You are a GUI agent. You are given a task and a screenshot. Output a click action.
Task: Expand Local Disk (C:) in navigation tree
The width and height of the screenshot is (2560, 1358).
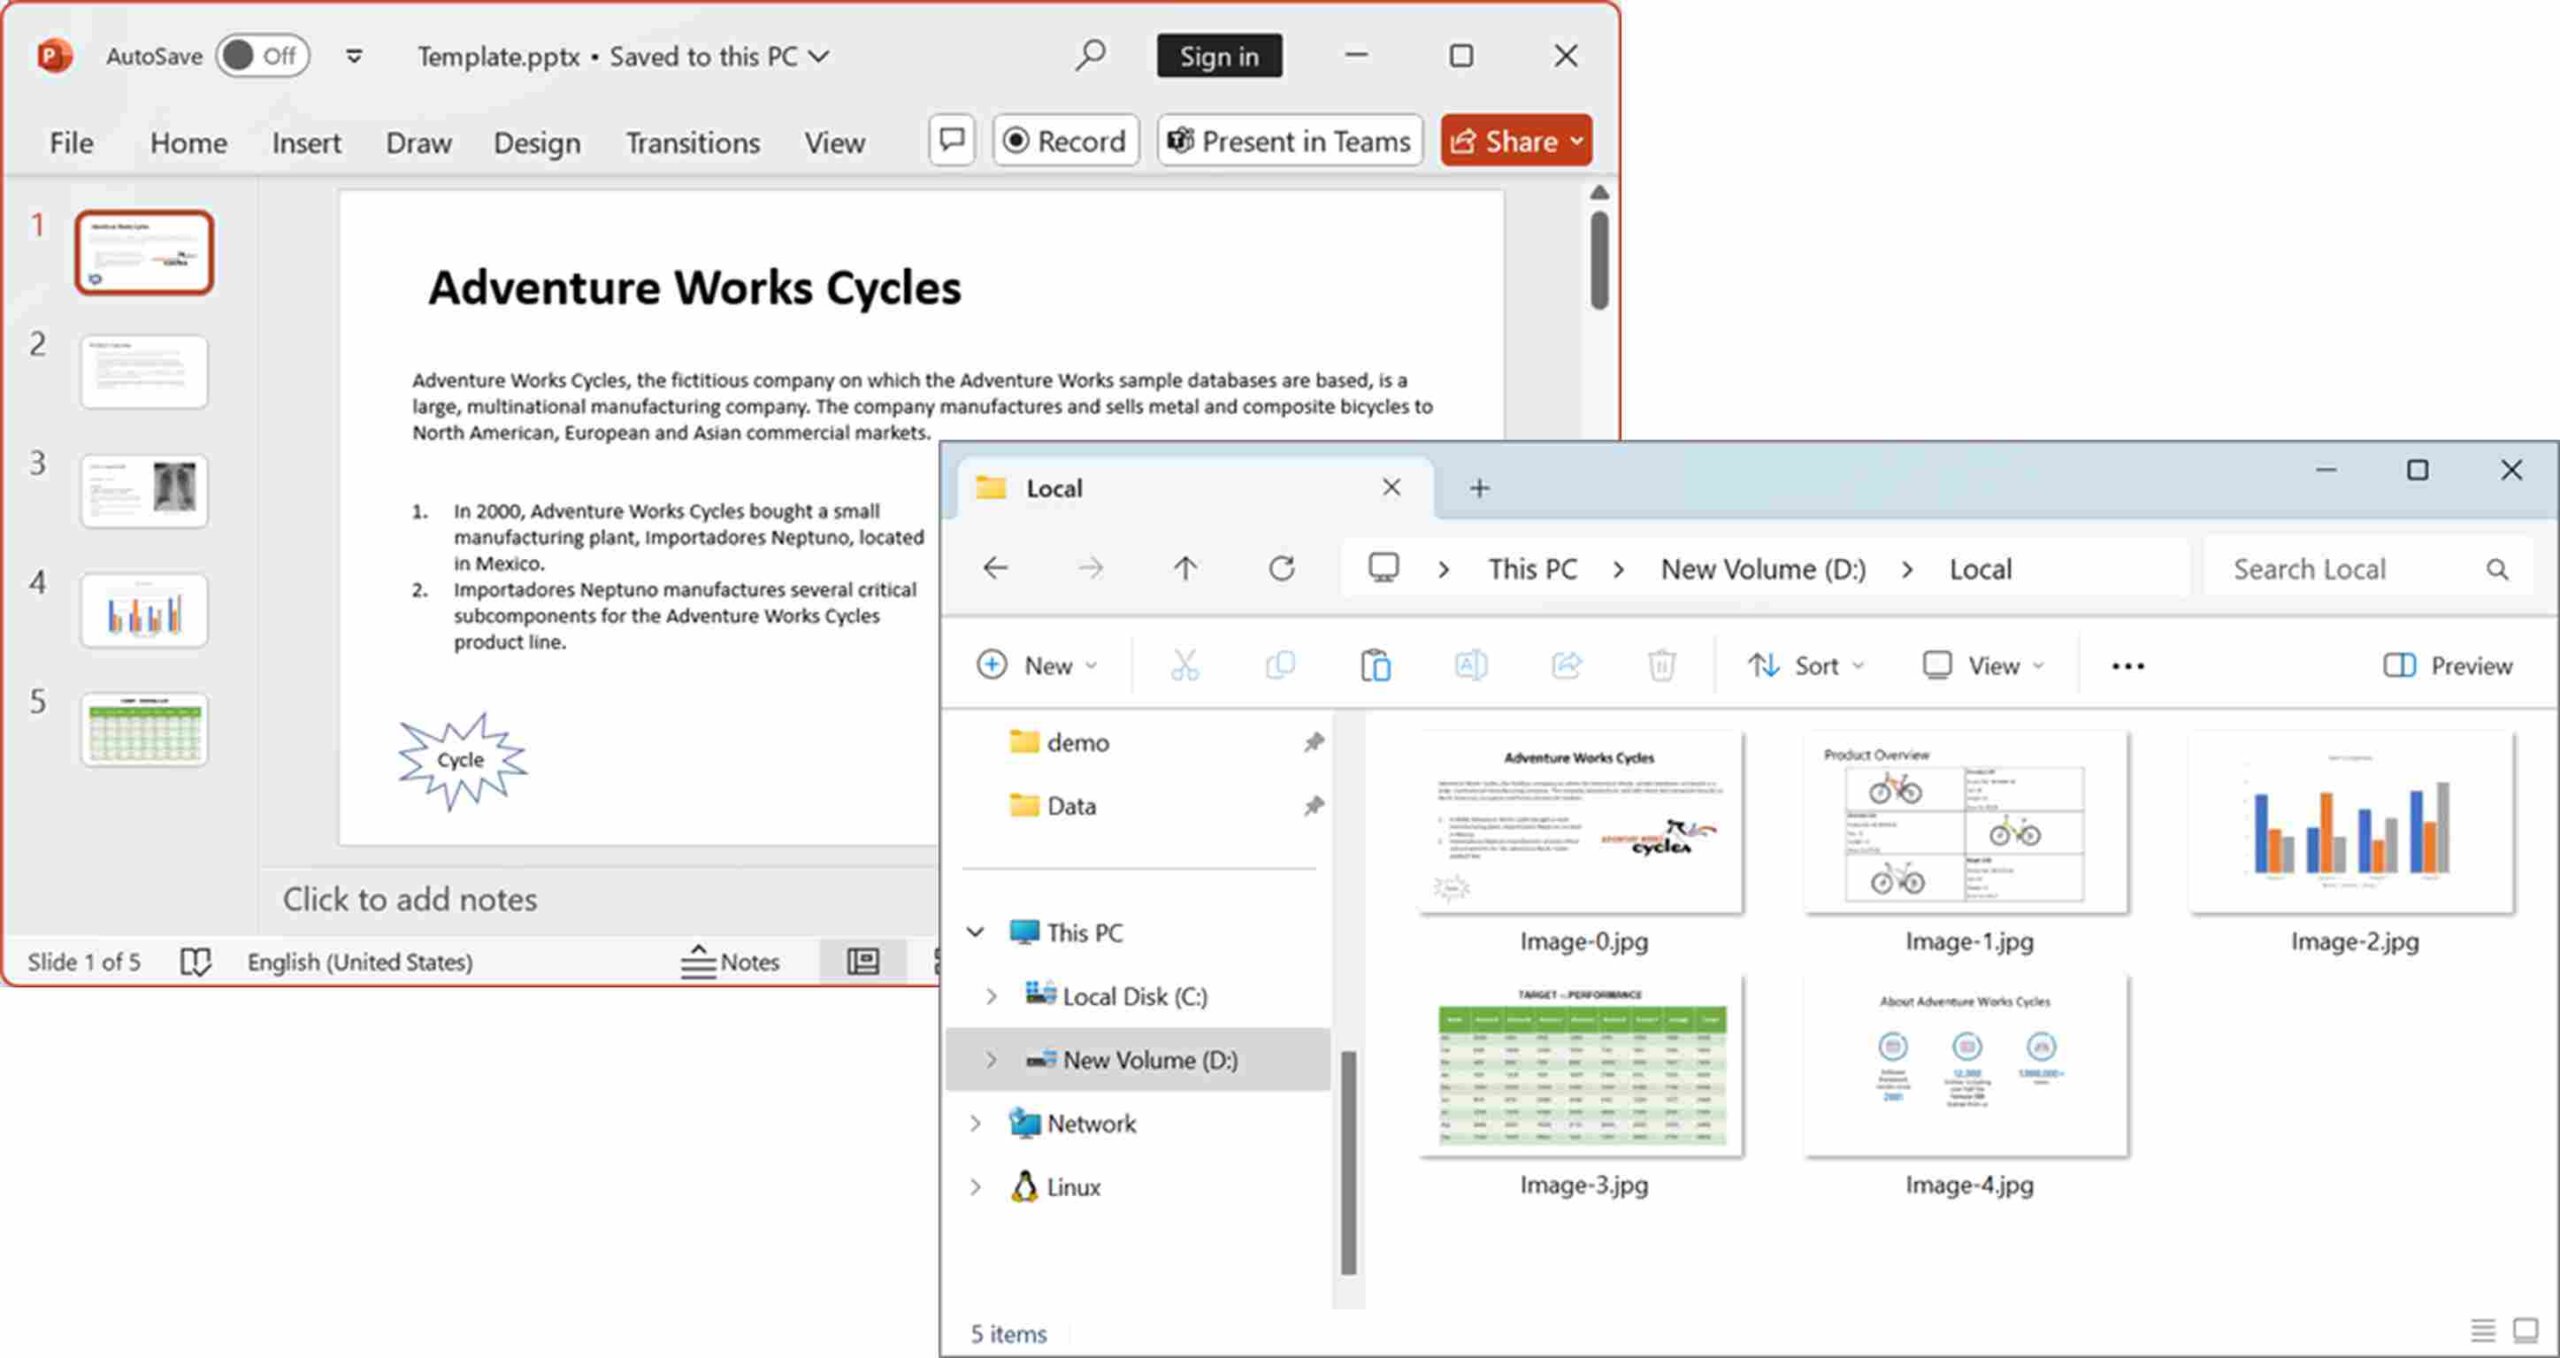coord(990,997)
